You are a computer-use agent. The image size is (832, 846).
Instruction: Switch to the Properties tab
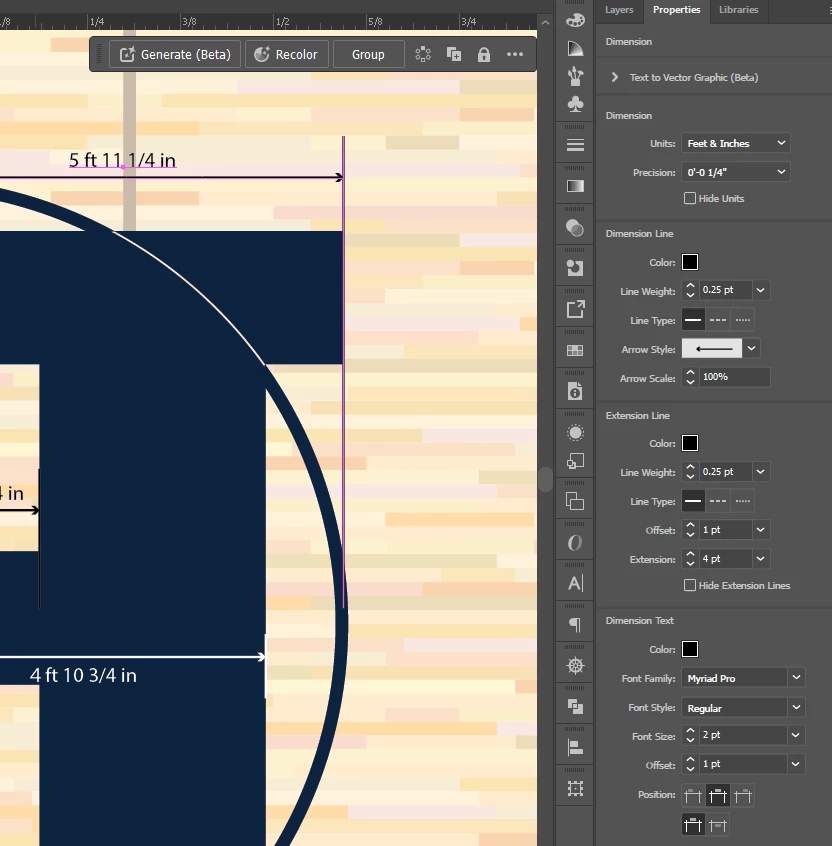tap(677, 10)
